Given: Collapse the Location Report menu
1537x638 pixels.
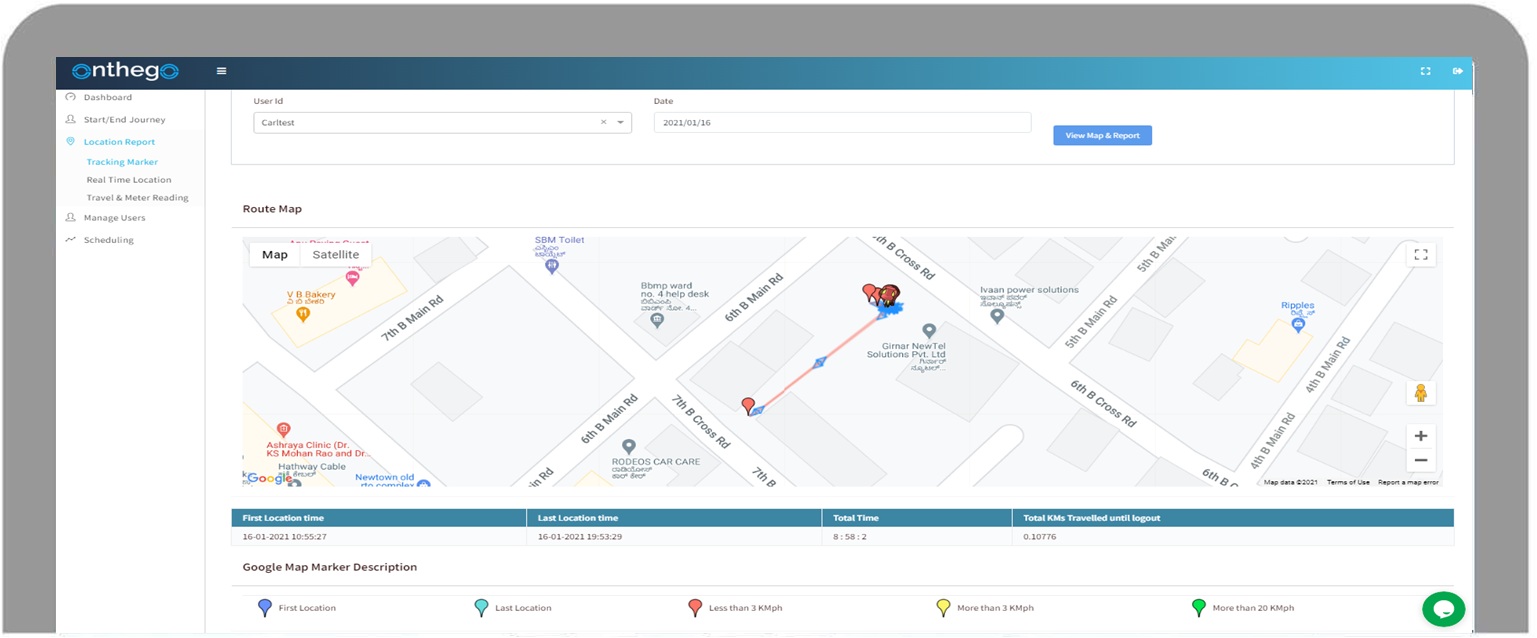Looking at the screenshot, I should click(119, 142).
